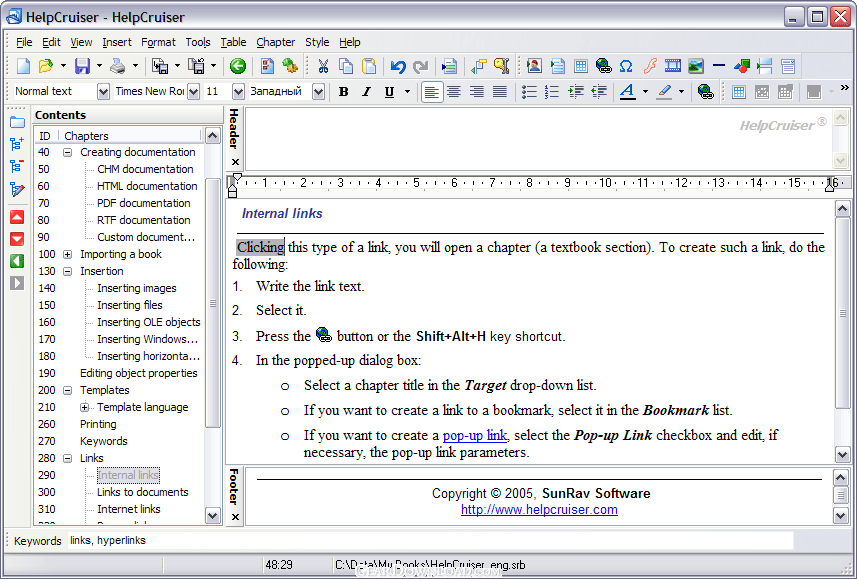Open the Times New Roman font dropdown
The width and height of the screenshot is (857, 579).
click(193, 92)
